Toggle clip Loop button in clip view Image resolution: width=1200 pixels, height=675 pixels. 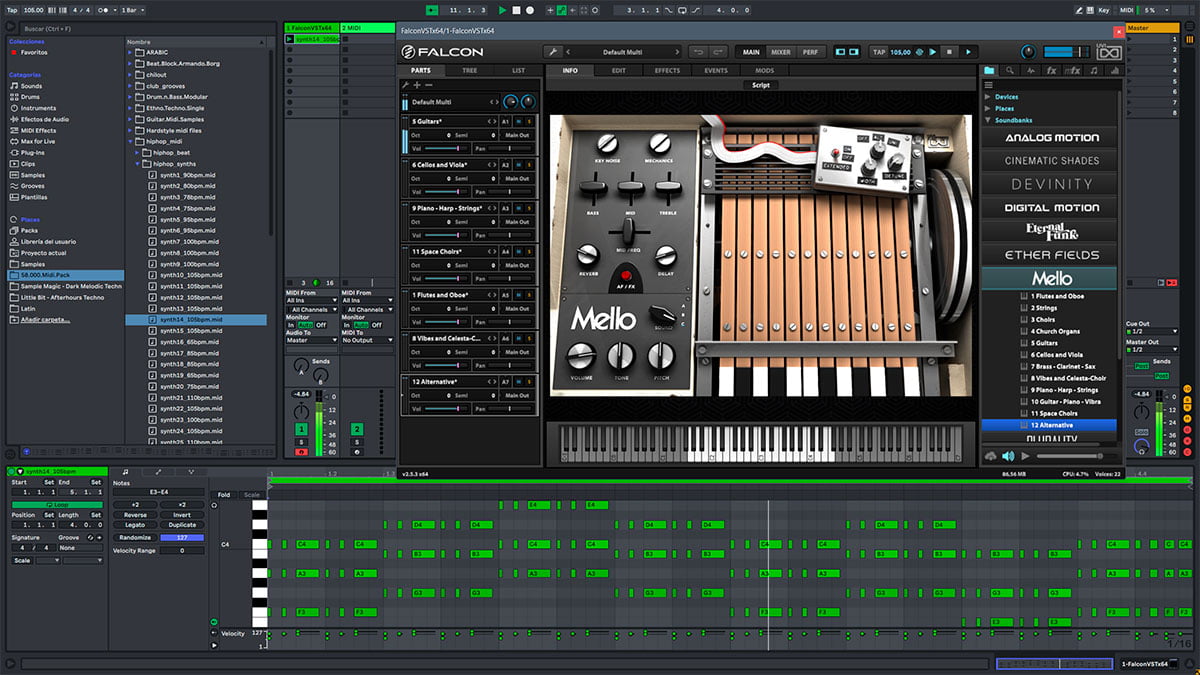click(56, 505)
